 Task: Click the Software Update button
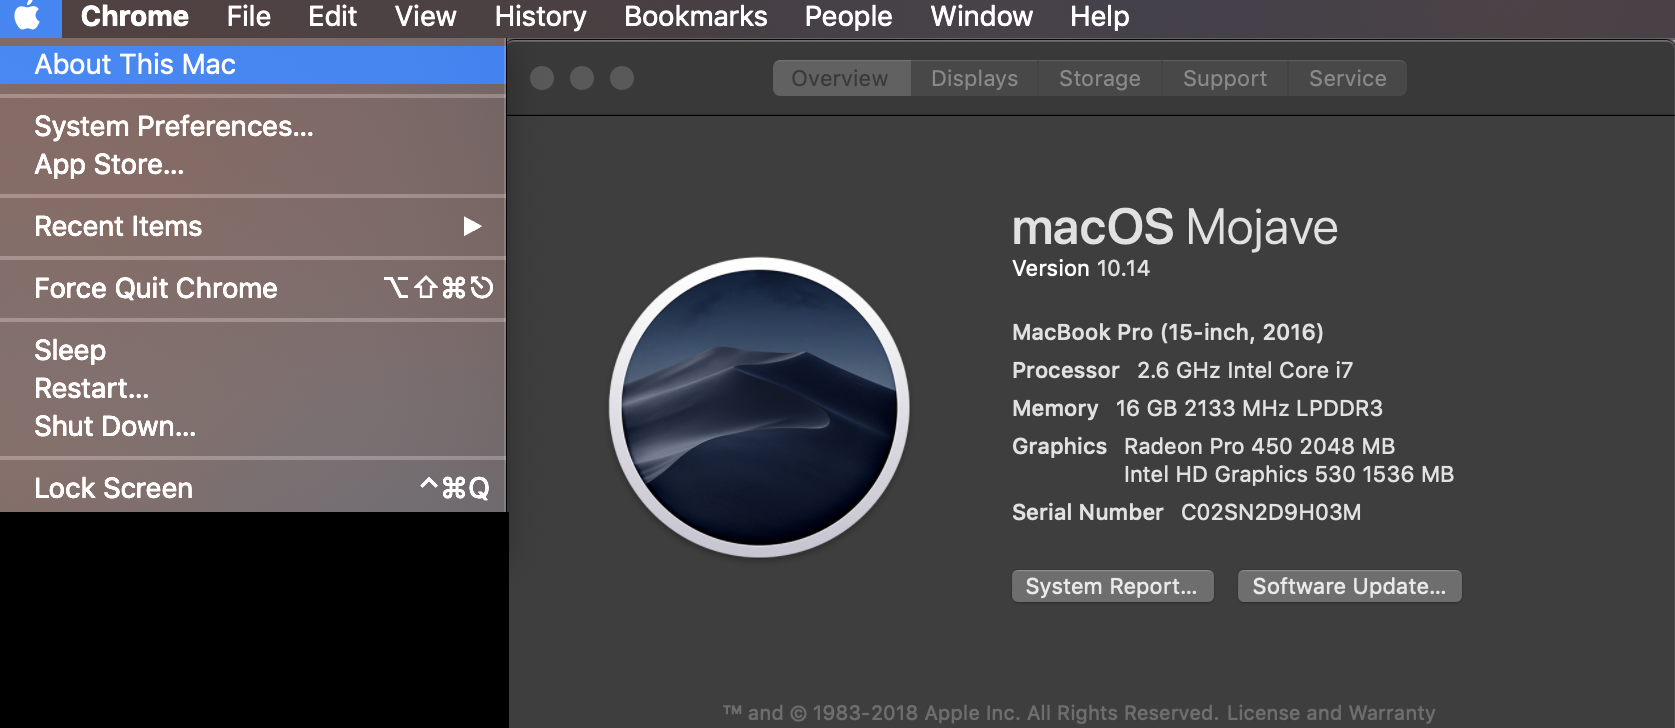[1349, 587]
